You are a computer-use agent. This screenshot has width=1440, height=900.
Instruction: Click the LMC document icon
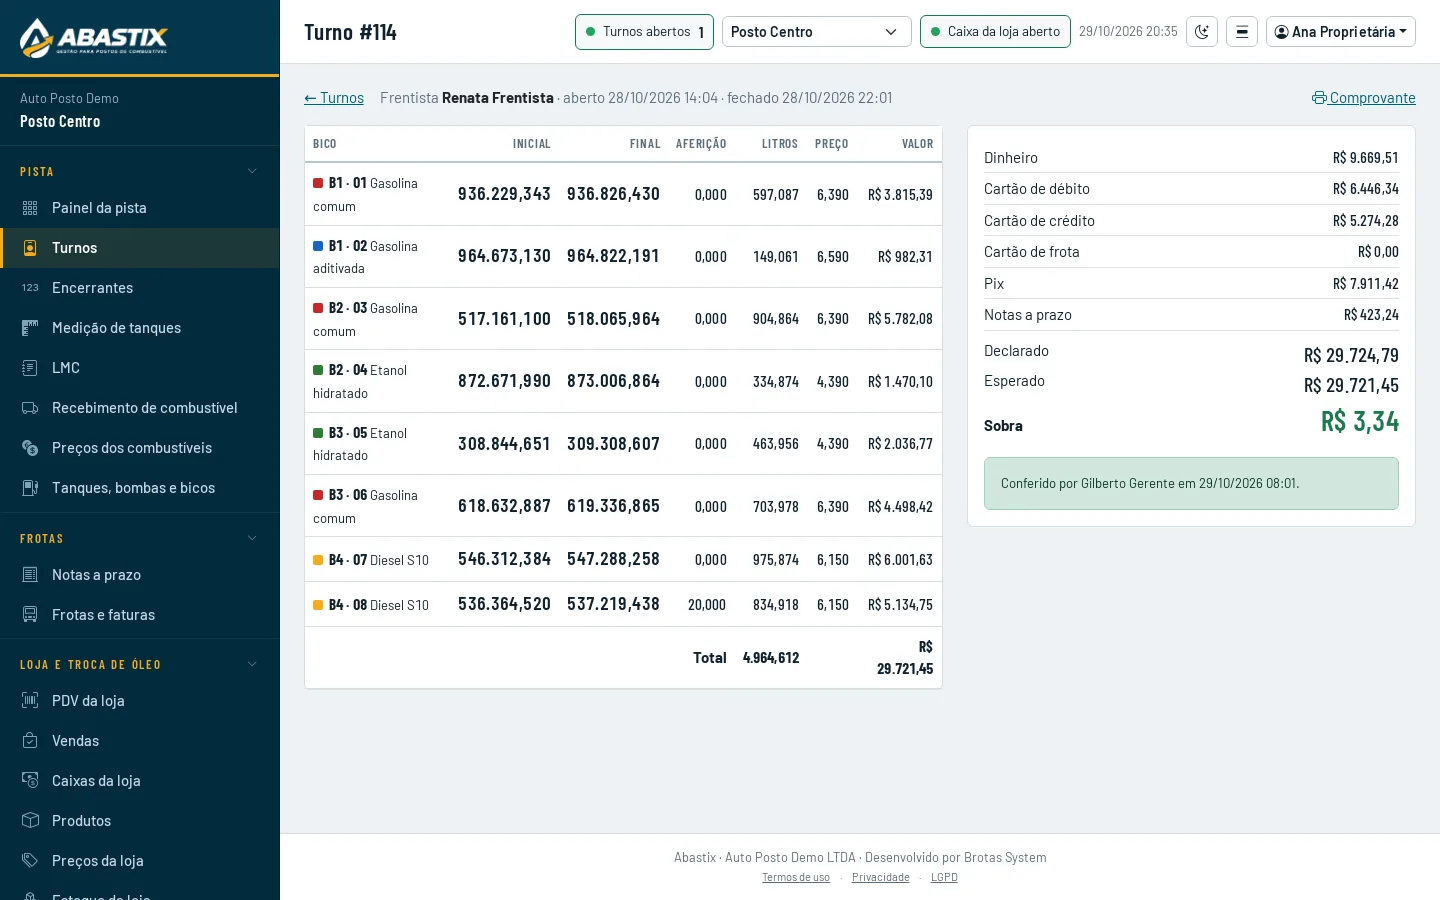point(30,368)
